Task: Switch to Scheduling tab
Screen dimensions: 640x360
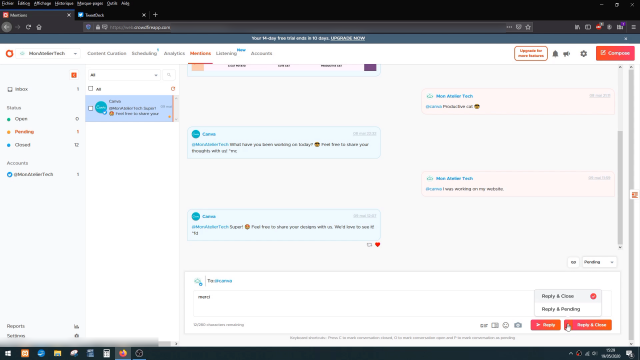Action: [144, 53]
